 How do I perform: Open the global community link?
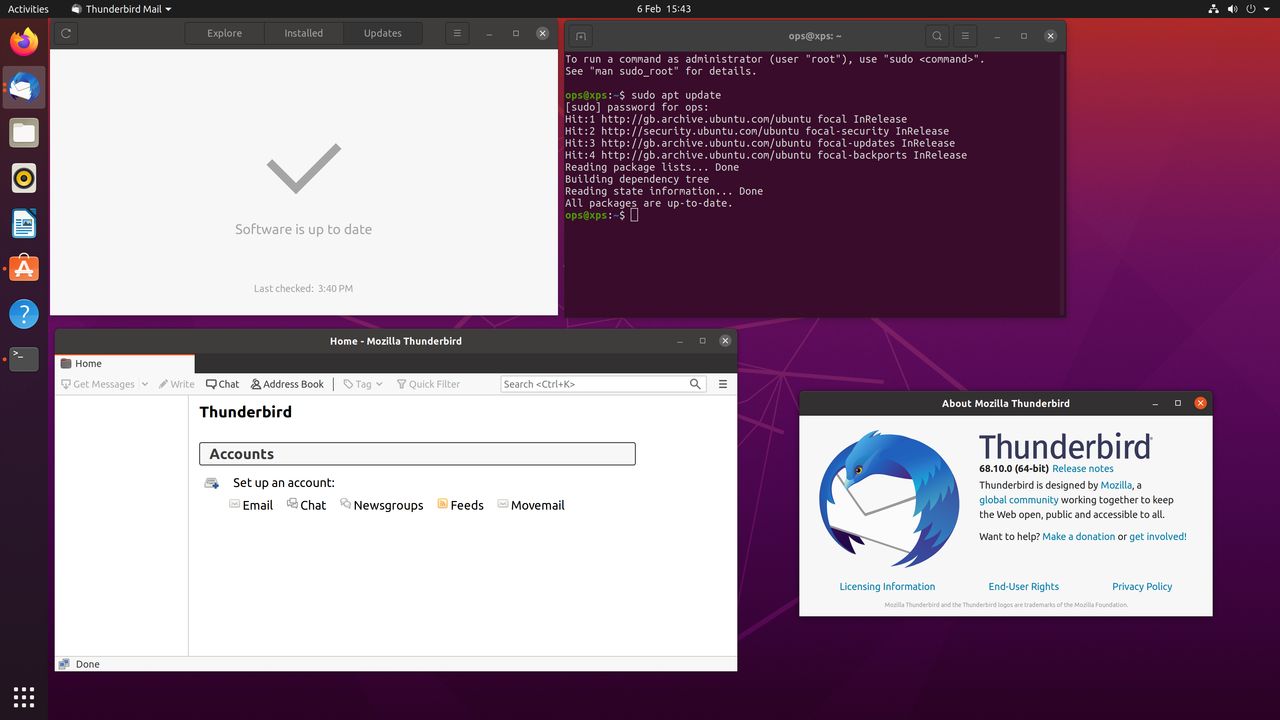tap(1018, 500)
